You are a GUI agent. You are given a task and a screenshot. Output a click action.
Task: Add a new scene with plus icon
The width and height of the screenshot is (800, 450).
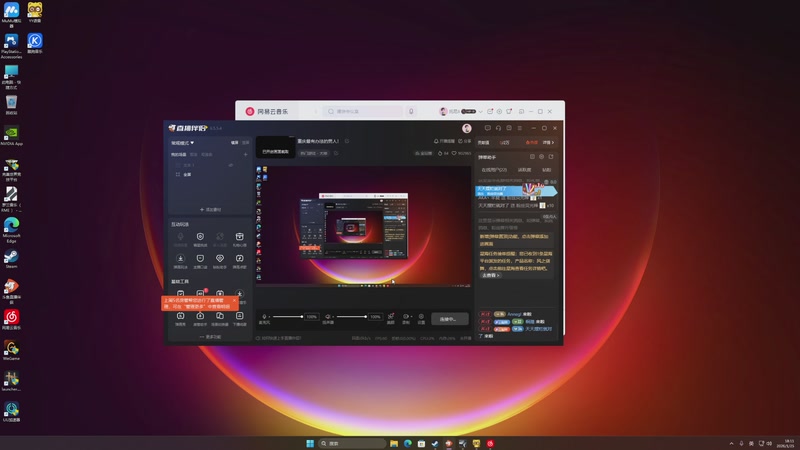tap(245, 155)
